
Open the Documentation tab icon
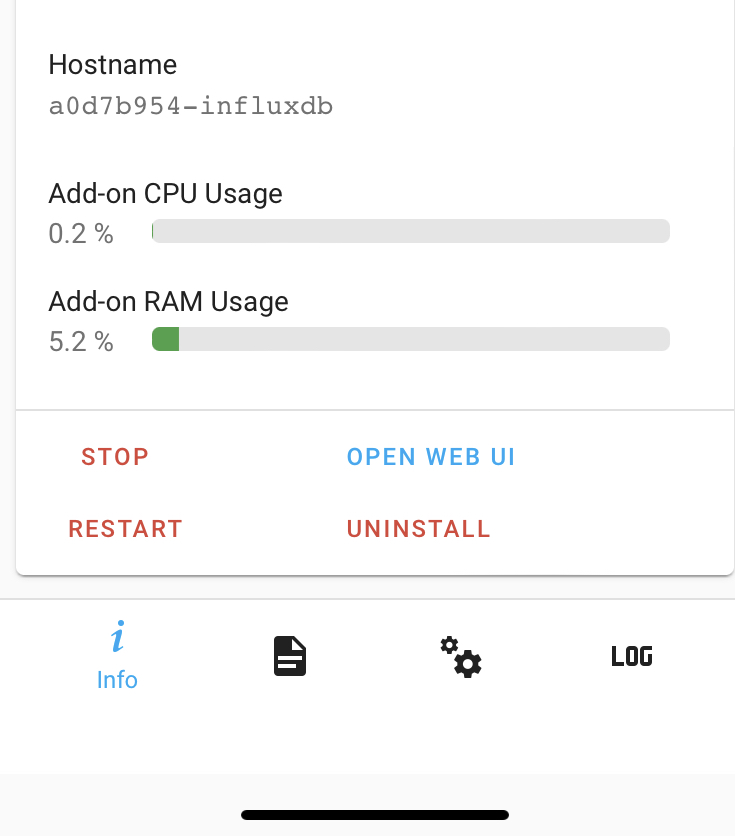click(x=290, y=657)
